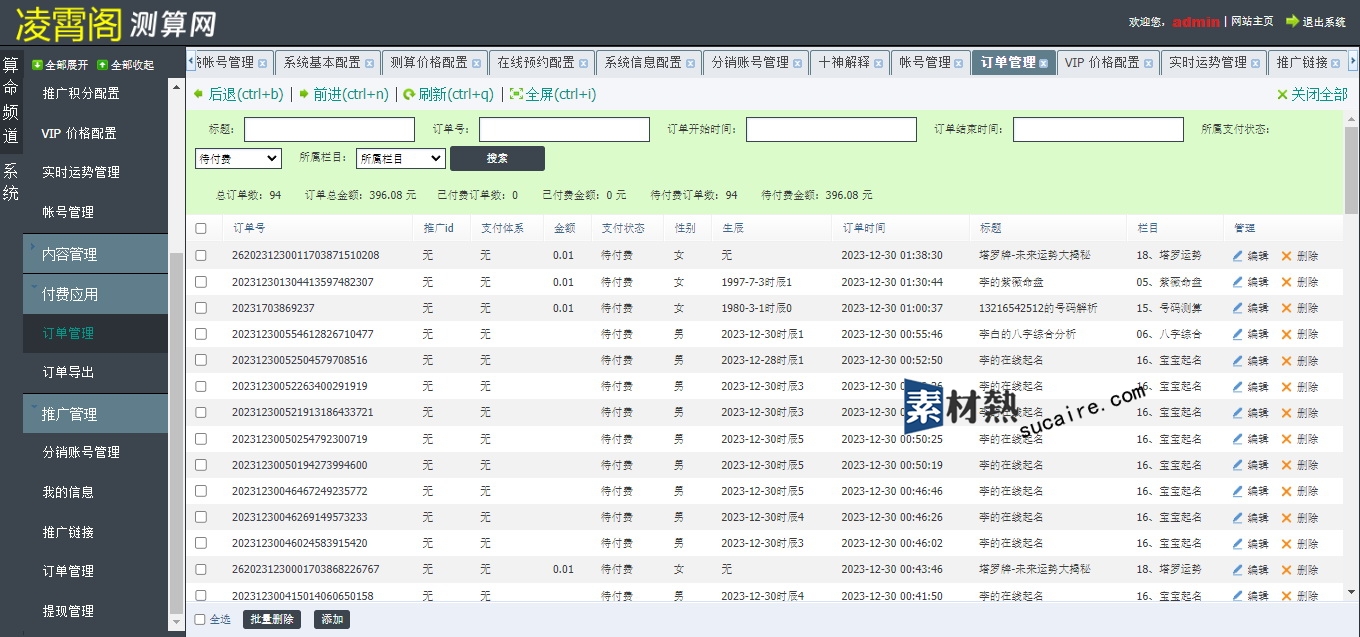Screen dimensions: 1360x637
Task: Collapse the 付费应用 sidebar section
Action: coord(95,294)
